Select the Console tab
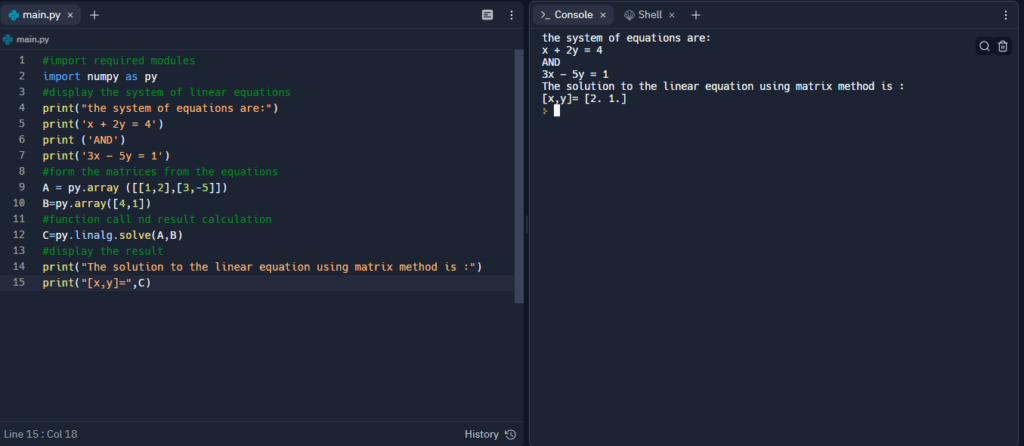Screen dimensions: 1024x446 (573, 14)
